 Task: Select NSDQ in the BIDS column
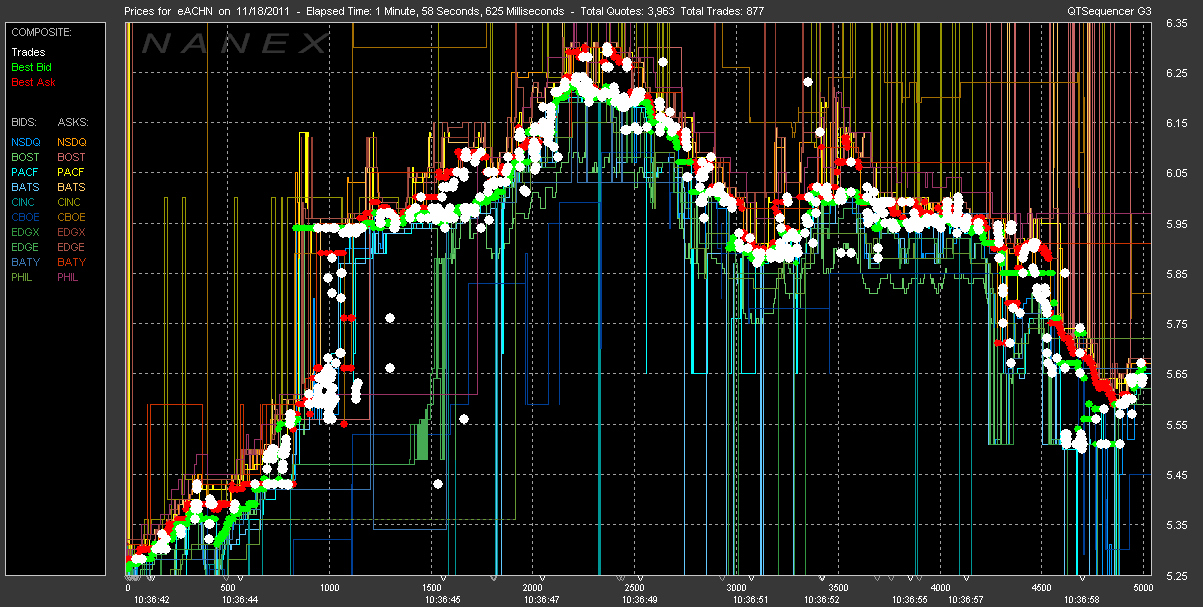click(x=25, y=142)
